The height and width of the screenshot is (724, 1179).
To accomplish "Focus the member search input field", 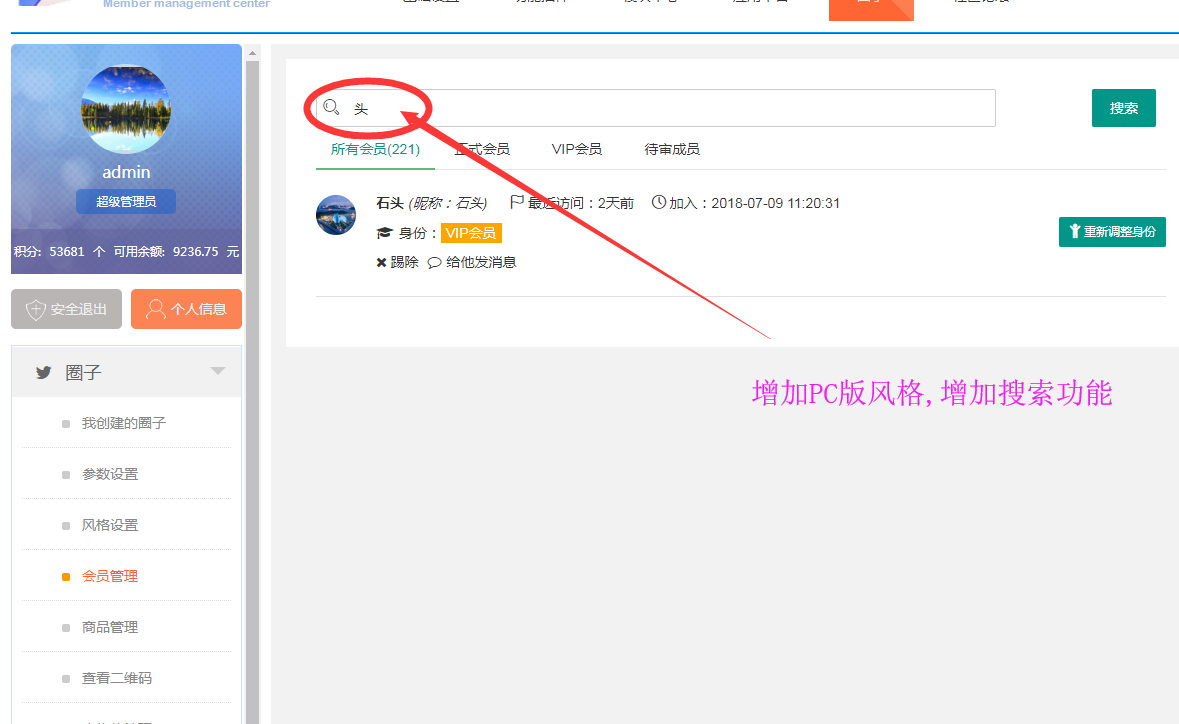I will 656,108.
